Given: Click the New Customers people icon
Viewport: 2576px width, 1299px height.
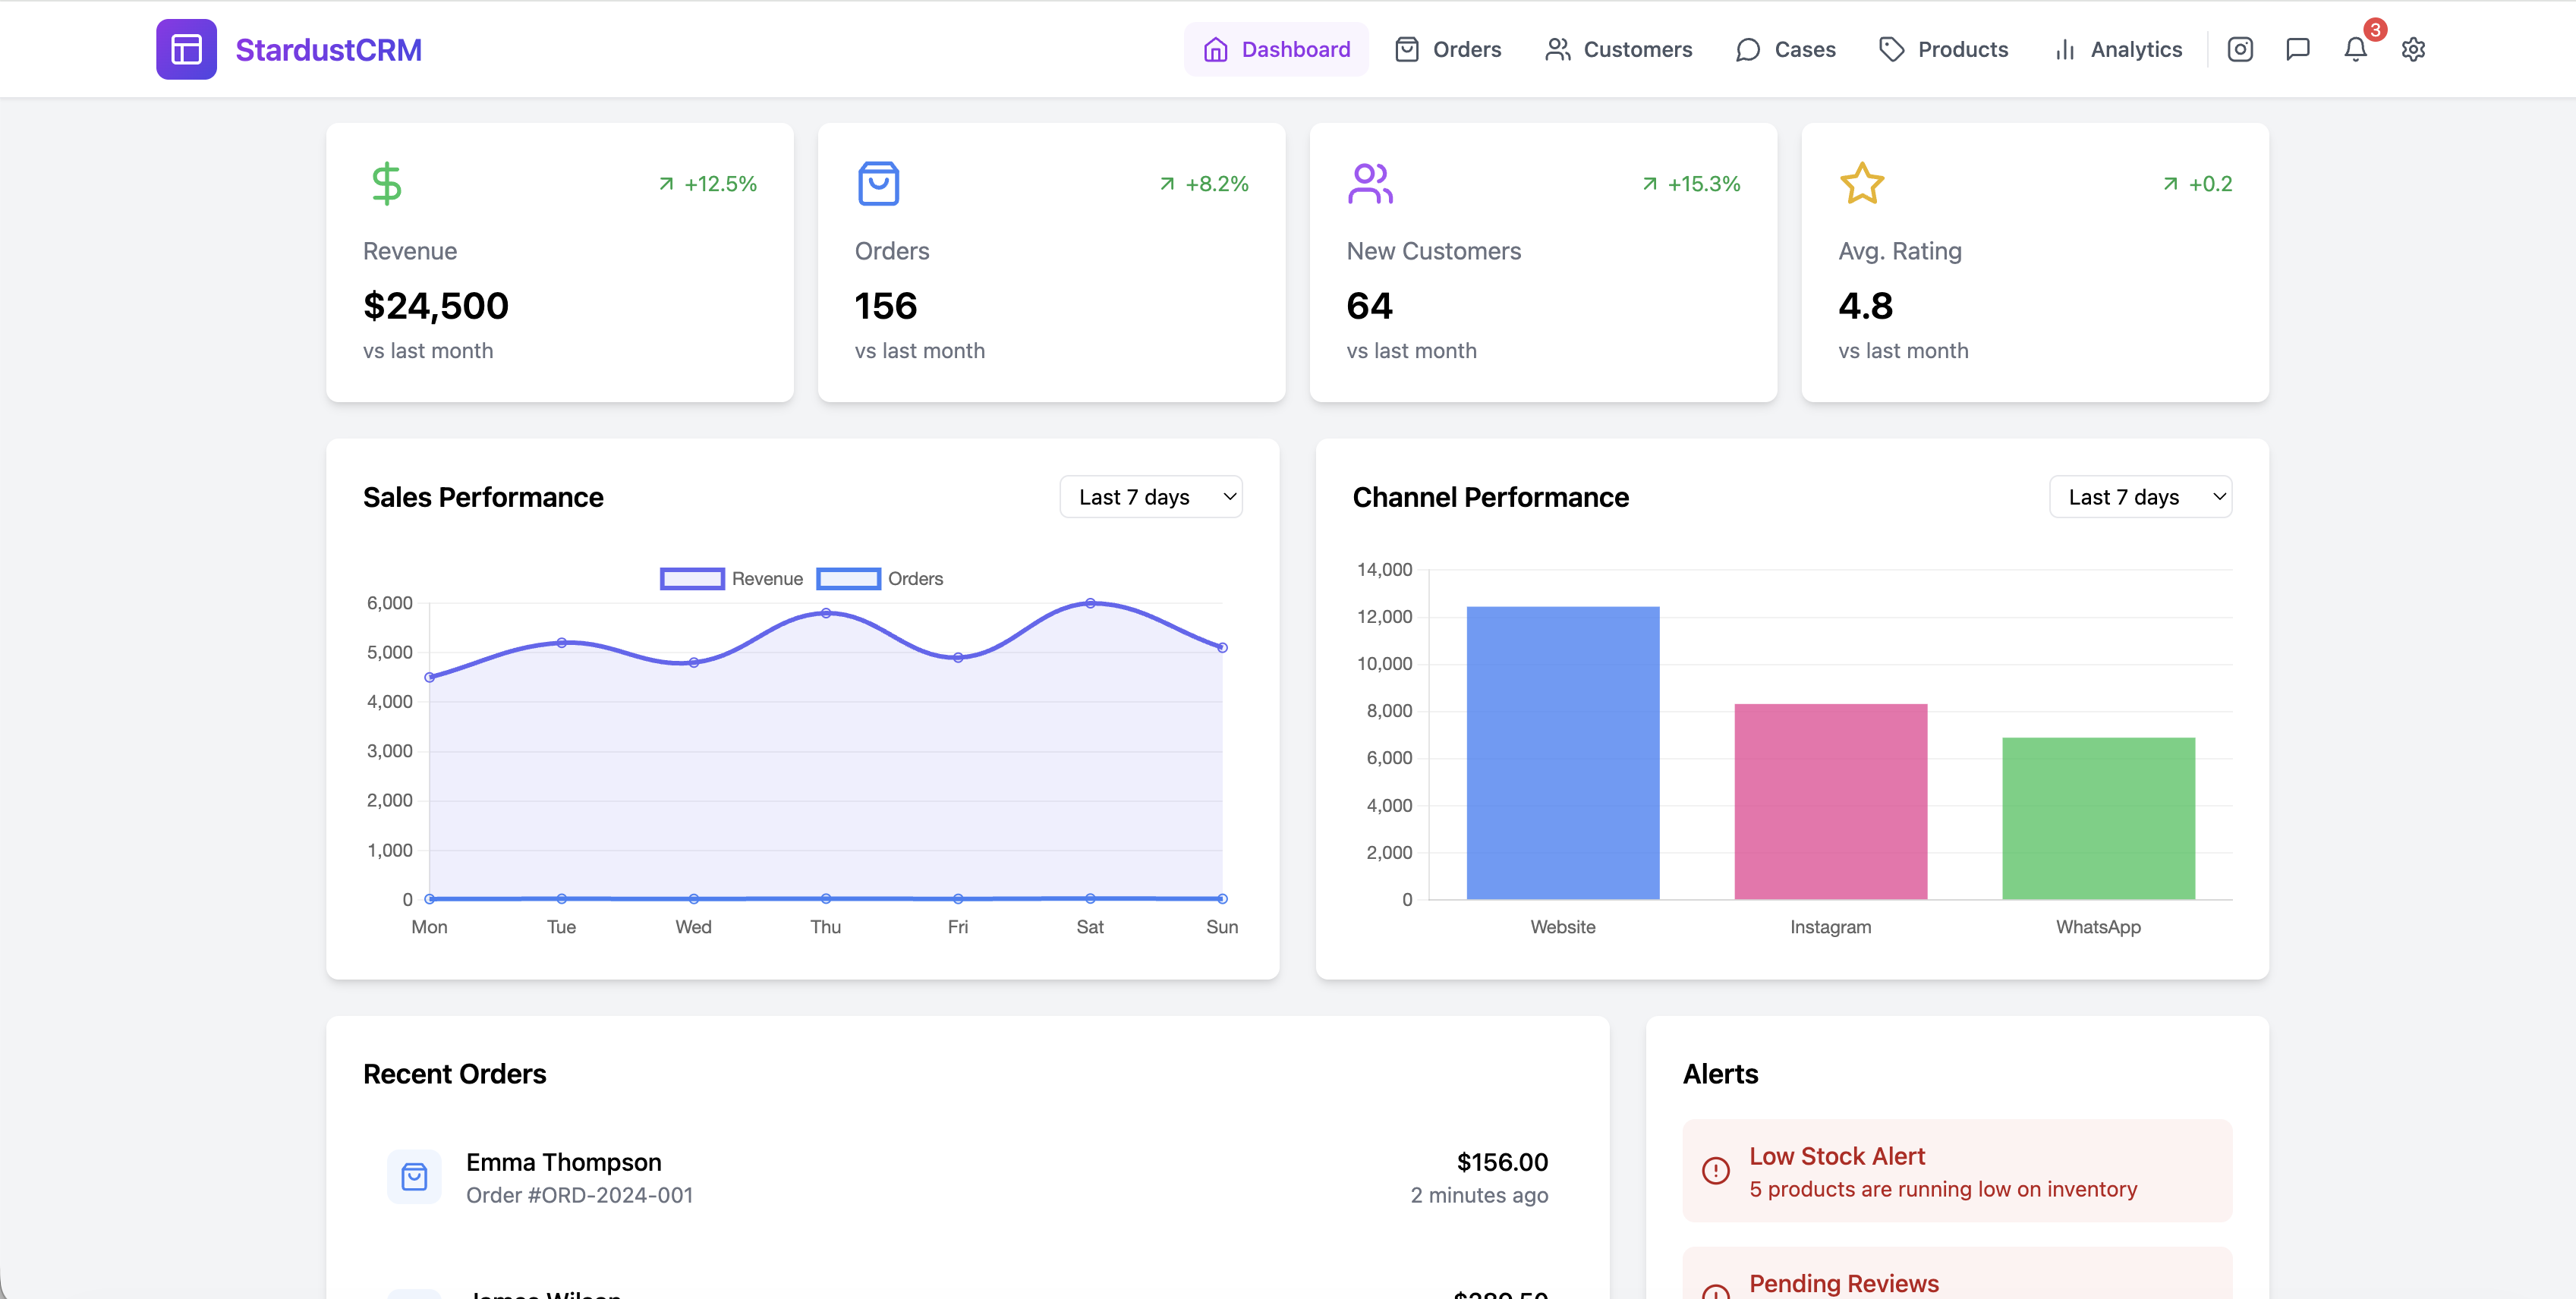Looking at the screenshot, I should [x=1370, y=184].
